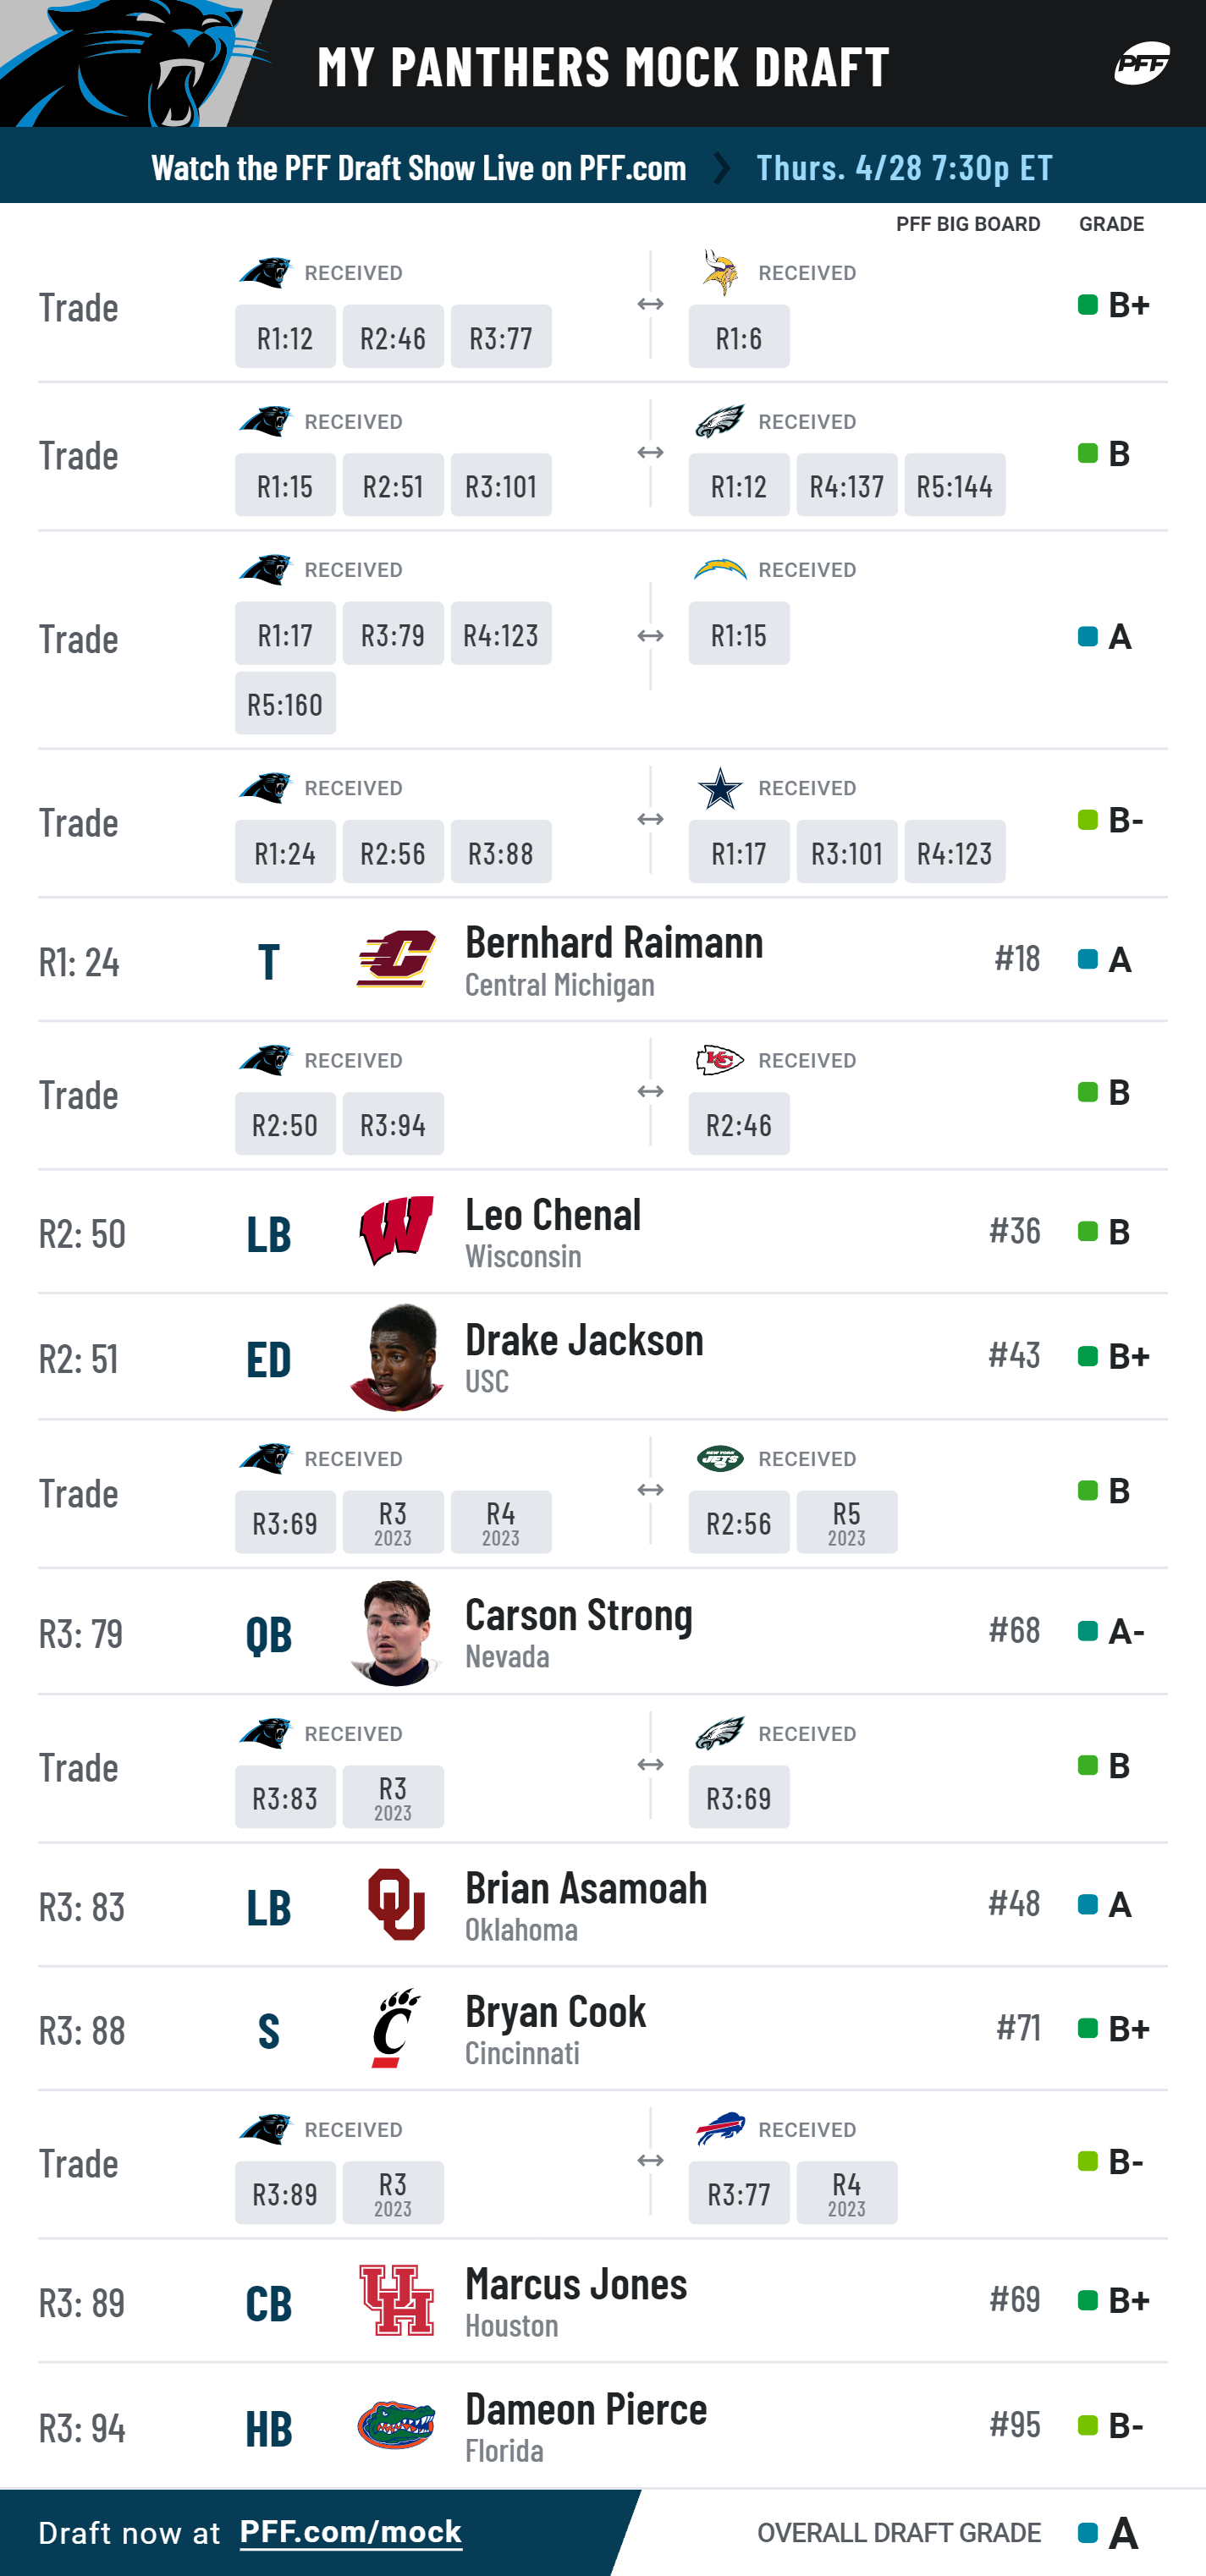Click the PFF logo in header
Image resolution: width=1206 pixels, height=2576 pixels.
tap(1142, 64)
